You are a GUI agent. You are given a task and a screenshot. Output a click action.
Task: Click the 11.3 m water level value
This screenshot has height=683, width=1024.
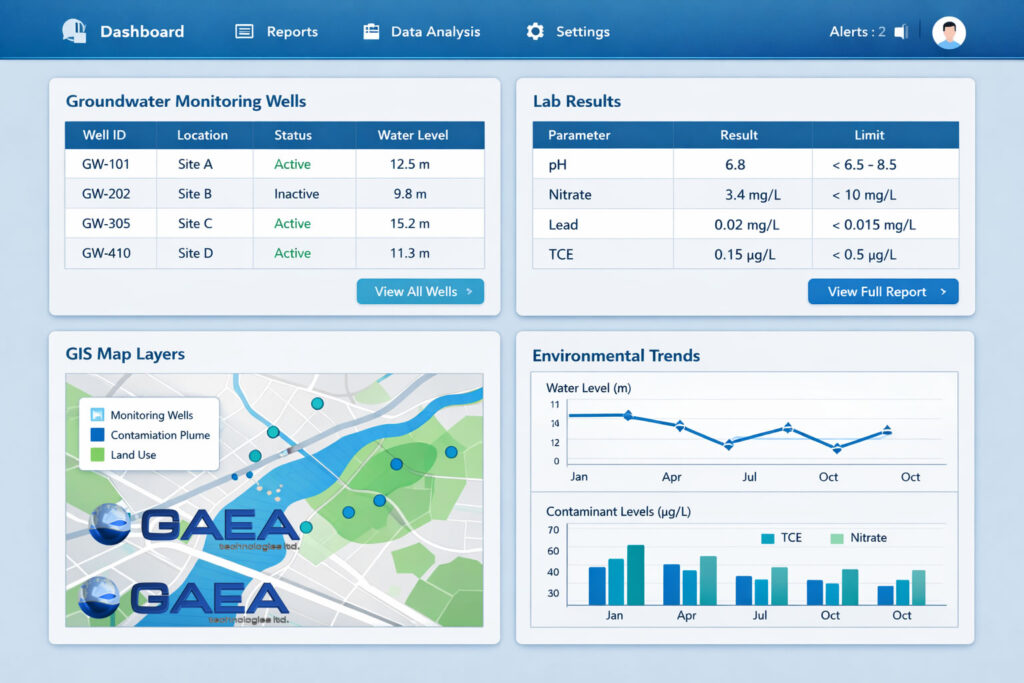click(409, 253)
